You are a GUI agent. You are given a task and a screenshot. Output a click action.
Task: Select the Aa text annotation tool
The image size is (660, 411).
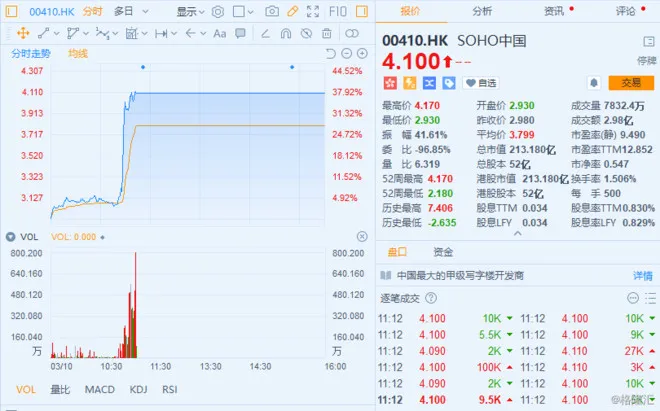pos(219,33)
